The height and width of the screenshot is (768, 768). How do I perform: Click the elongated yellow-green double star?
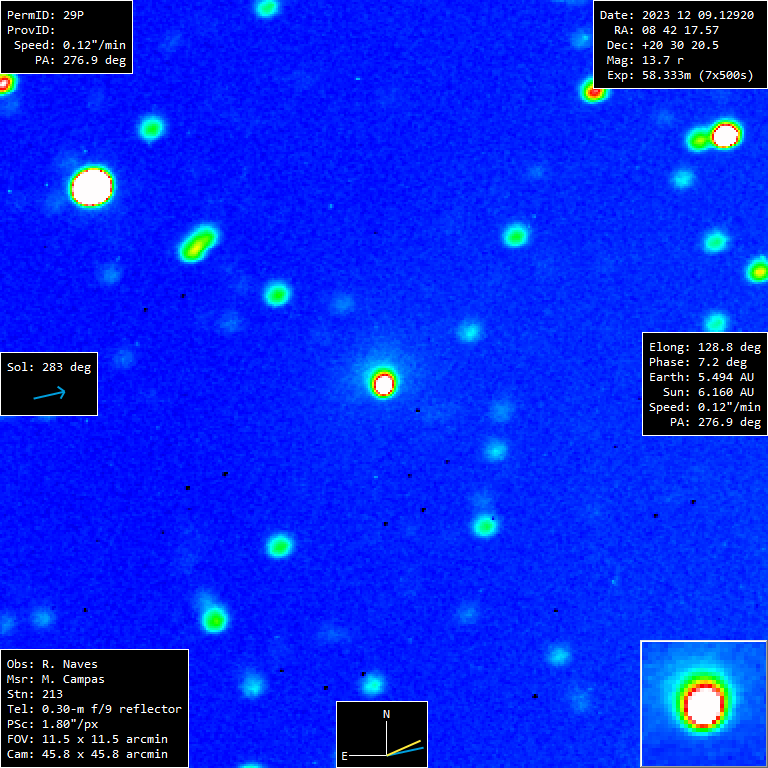pos(198,243)
